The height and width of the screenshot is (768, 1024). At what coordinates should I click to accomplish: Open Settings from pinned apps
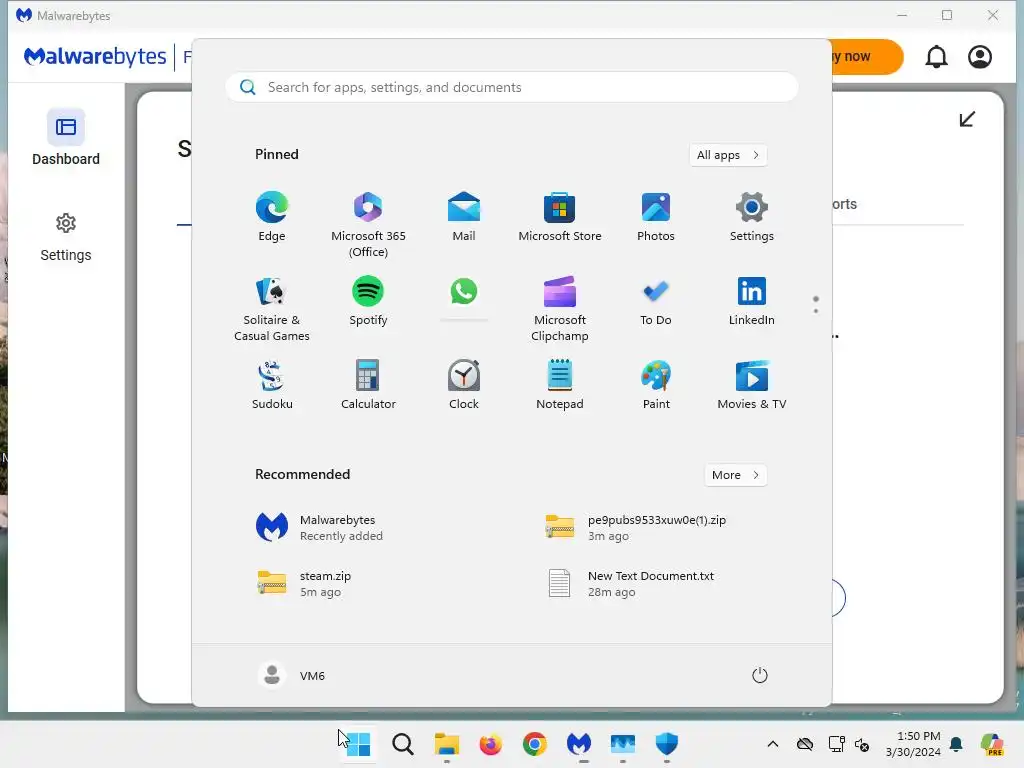[x=752, y=217]
